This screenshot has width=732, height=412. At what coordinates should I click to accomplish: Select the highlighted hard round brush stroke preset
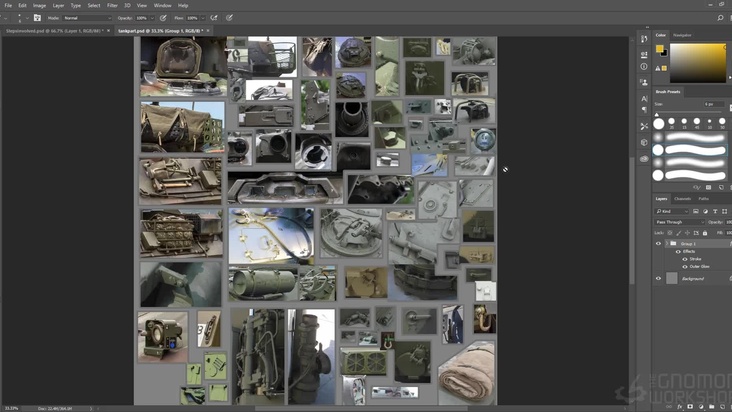[x=690, y=150]
